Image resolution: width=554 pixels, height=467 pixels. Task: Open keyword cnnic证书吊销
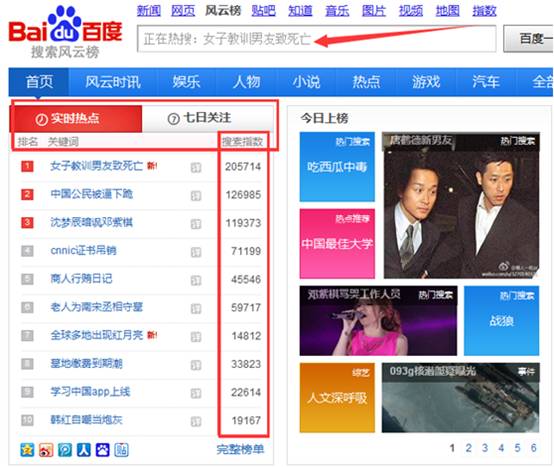[83, 250]
